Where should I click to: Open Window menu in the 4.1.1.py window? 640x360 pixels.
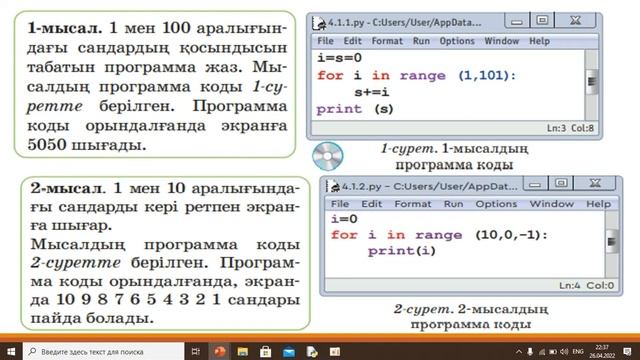click(502, 41)
